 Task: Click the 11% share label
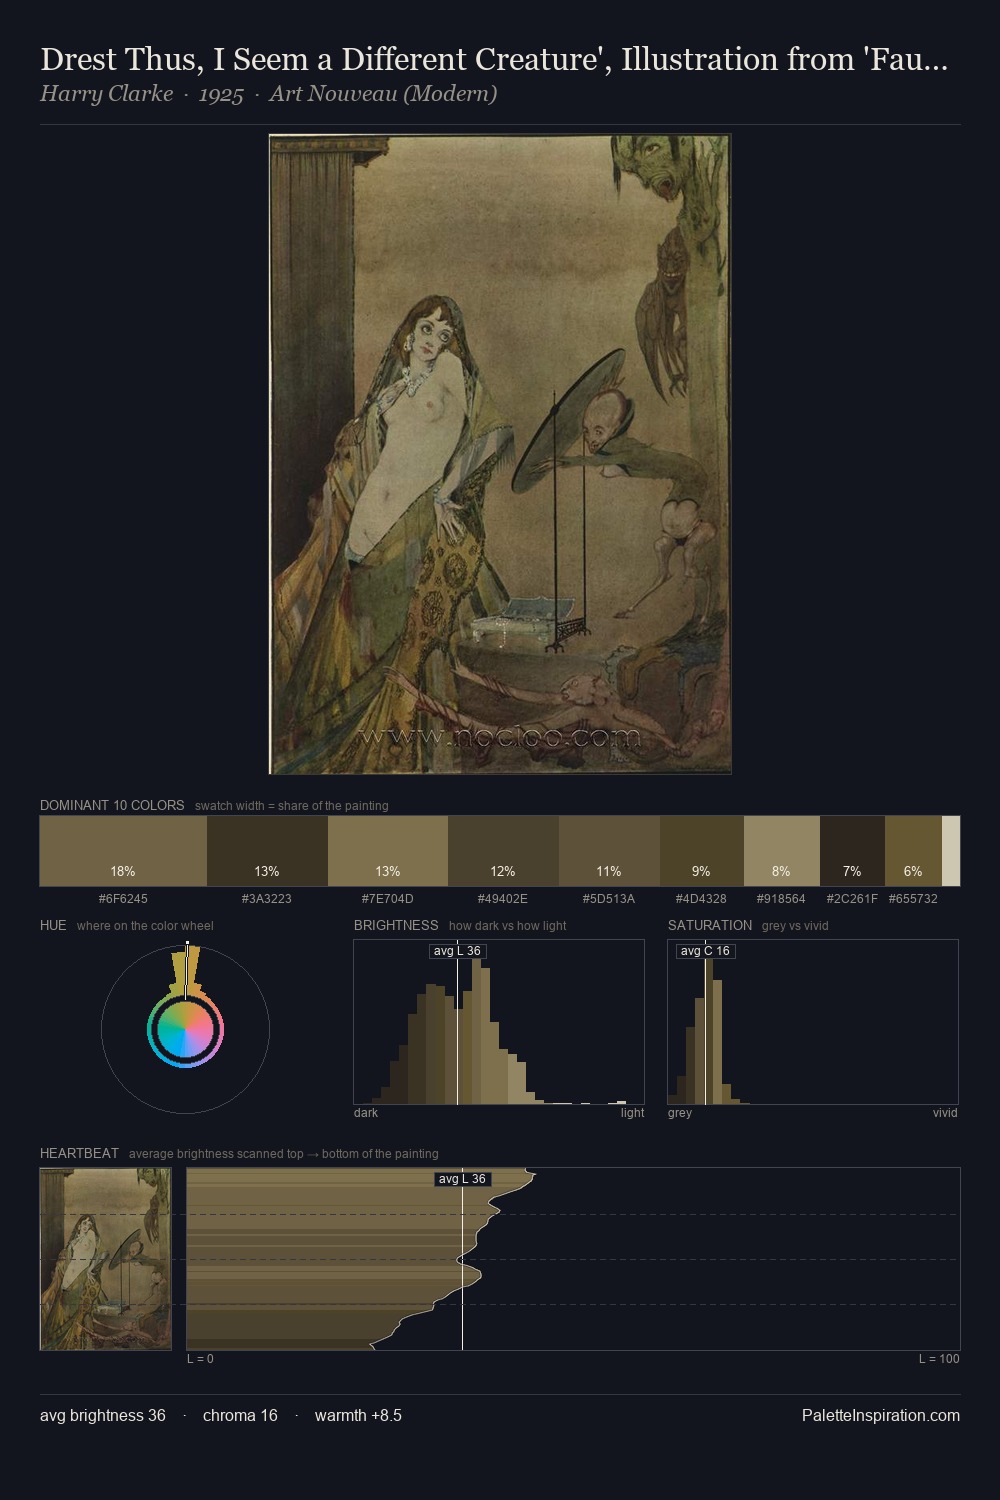coord(609,871)
